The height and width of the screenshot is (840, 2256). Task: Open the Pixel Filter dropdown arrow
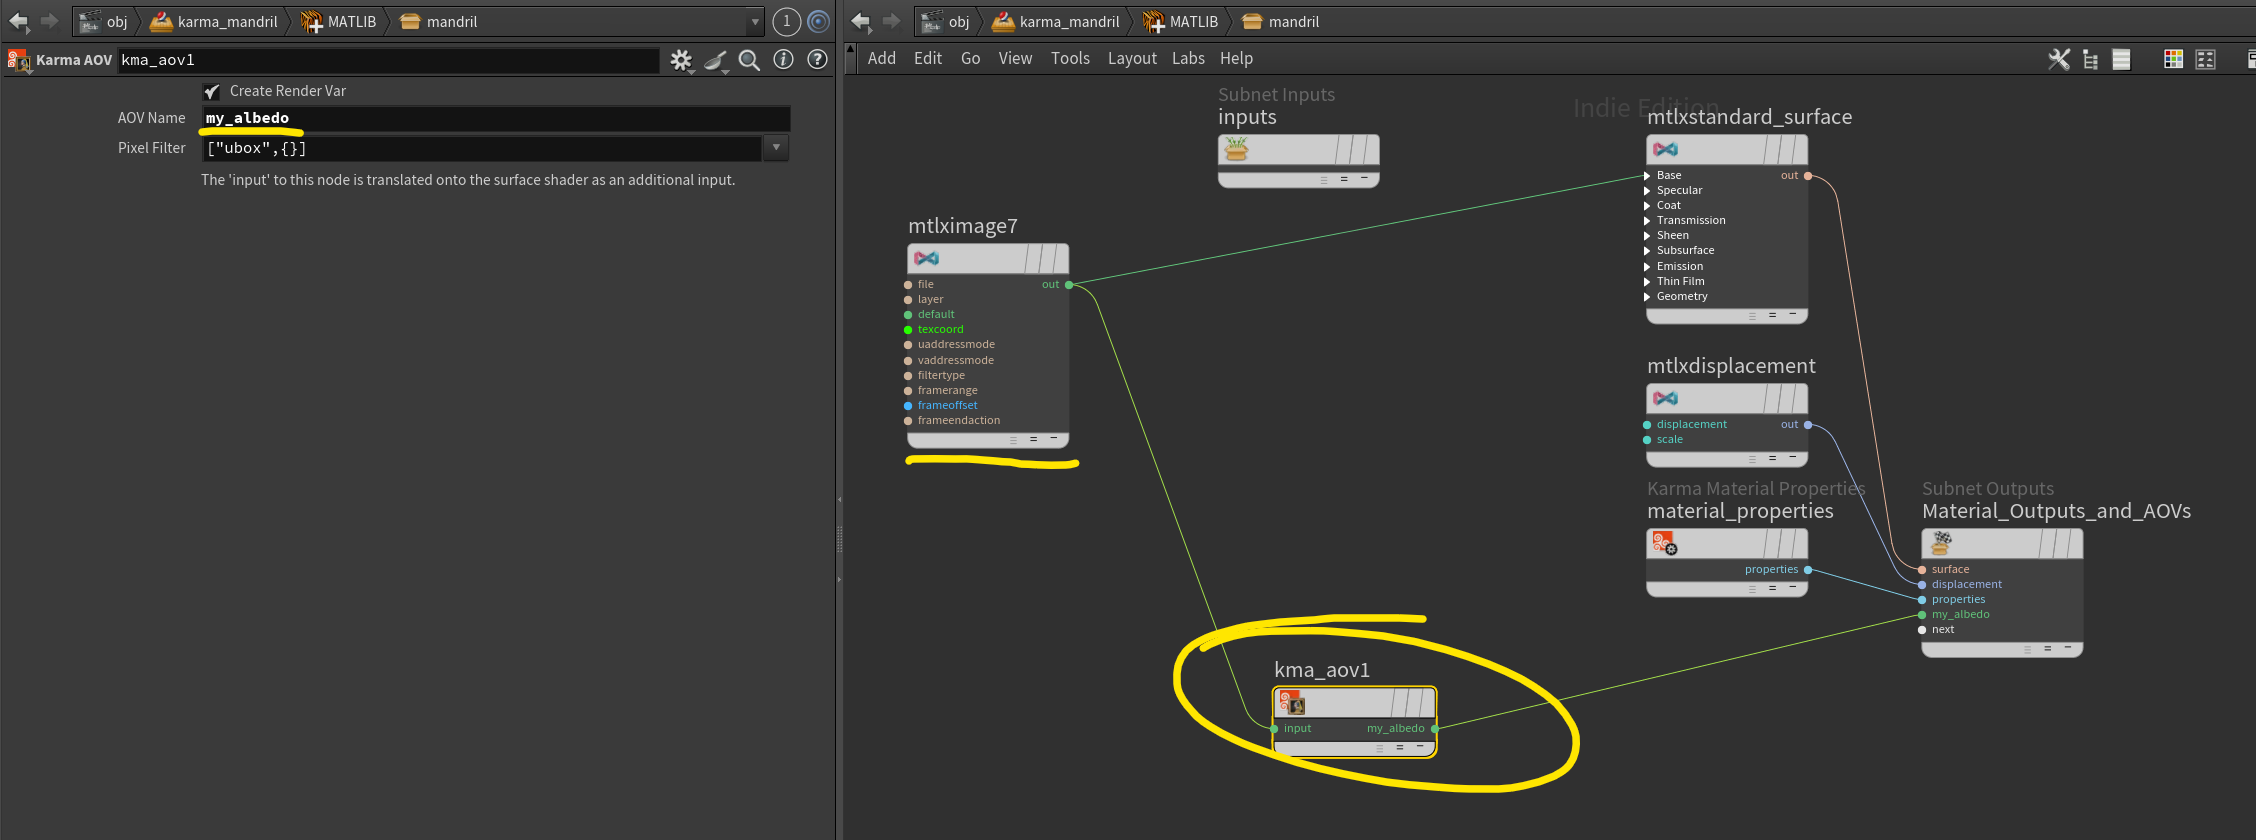tap(776, 148)
